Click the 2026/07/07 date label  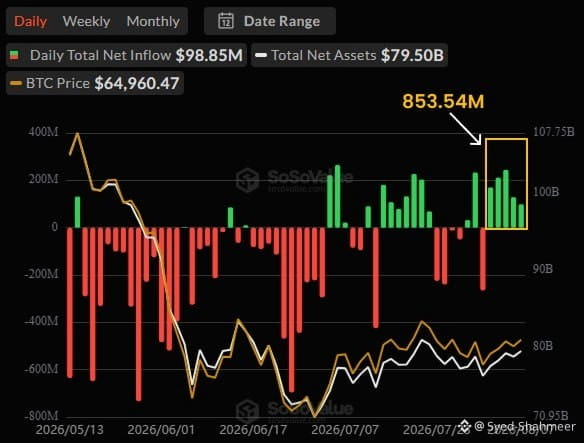345,430
